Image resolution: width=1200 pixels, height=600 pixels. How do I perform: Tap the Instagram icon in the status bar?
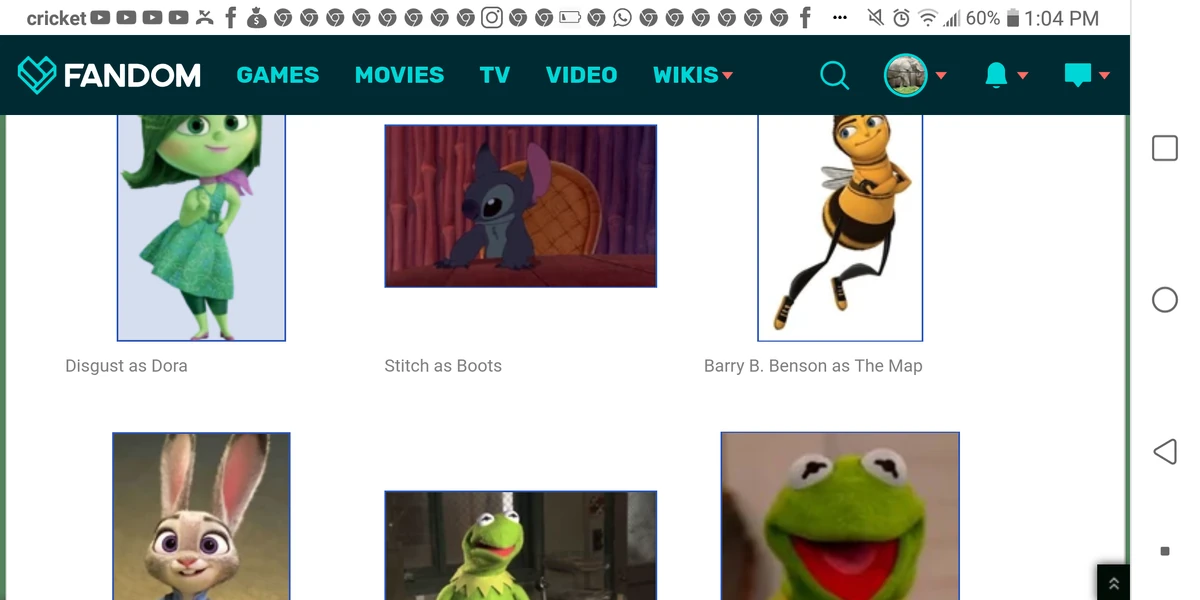[492, 17]
